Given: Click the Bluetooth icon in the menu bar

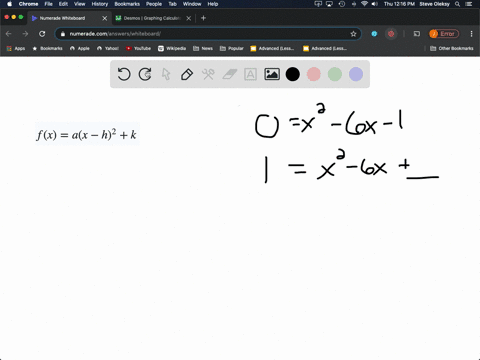Looking at the screenshot, I should pyautogui.click(x=354, y=4).
